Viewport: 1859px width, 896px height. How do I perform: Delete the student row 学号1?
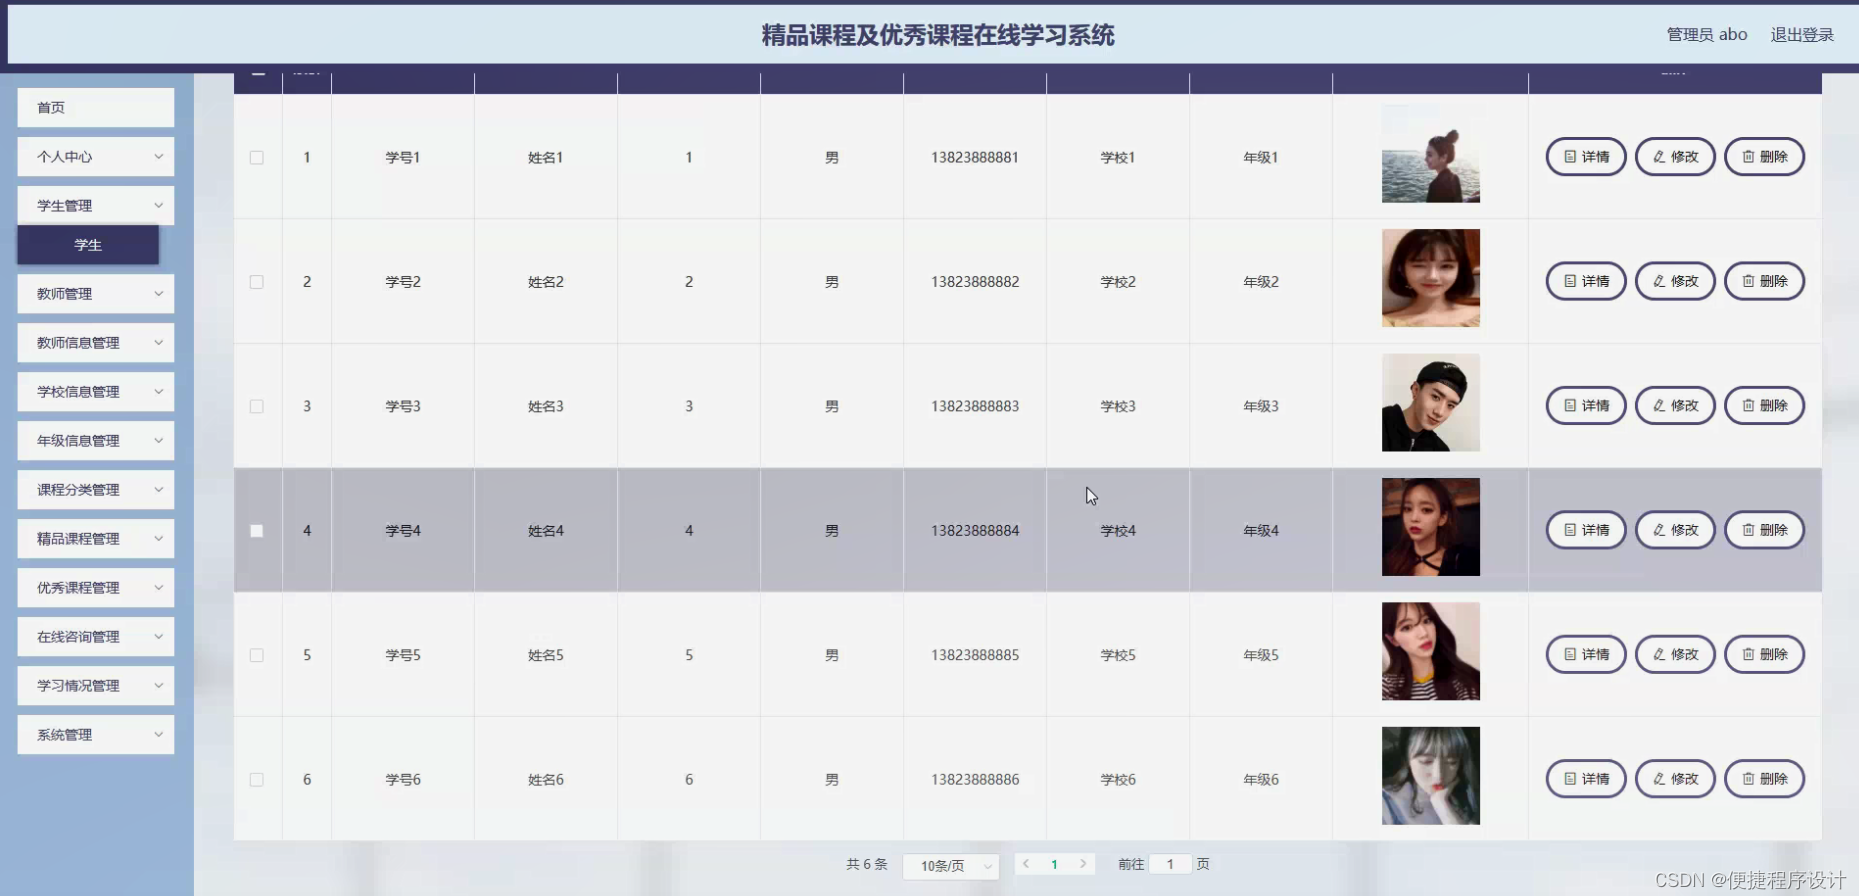coord(1765,157)
